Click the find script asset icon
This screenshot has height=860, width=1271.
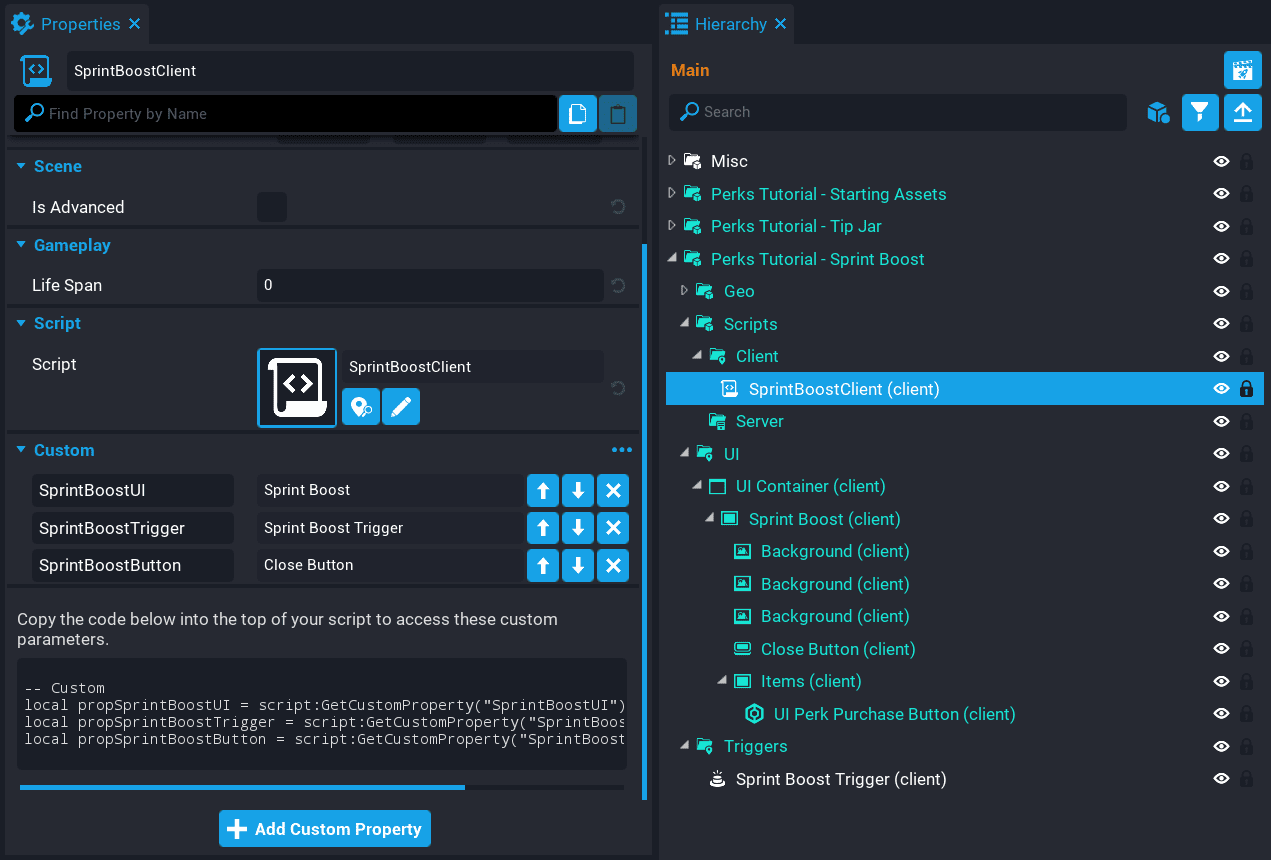[x=361, y=408]
